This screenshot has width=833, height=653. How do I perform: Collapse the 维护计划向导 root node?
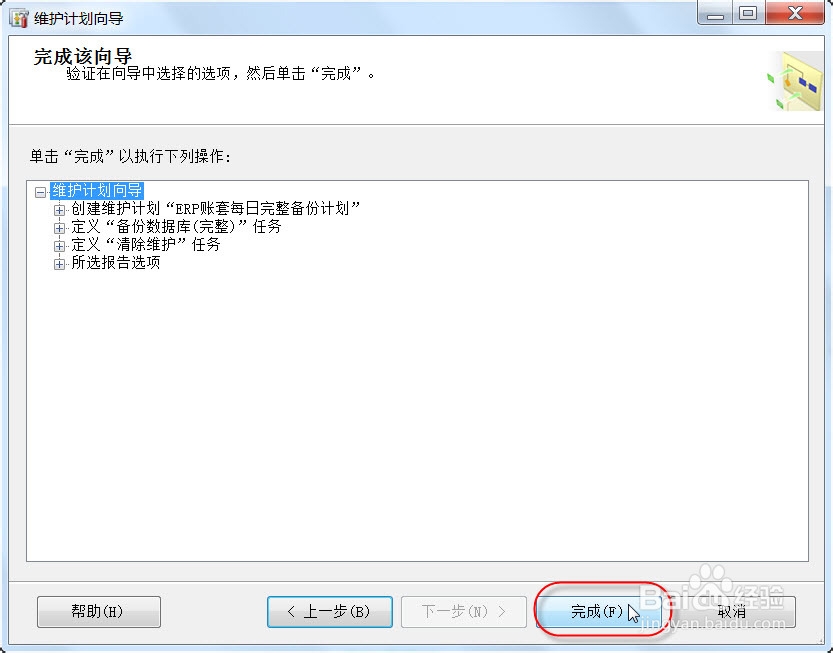coord(40,191)
